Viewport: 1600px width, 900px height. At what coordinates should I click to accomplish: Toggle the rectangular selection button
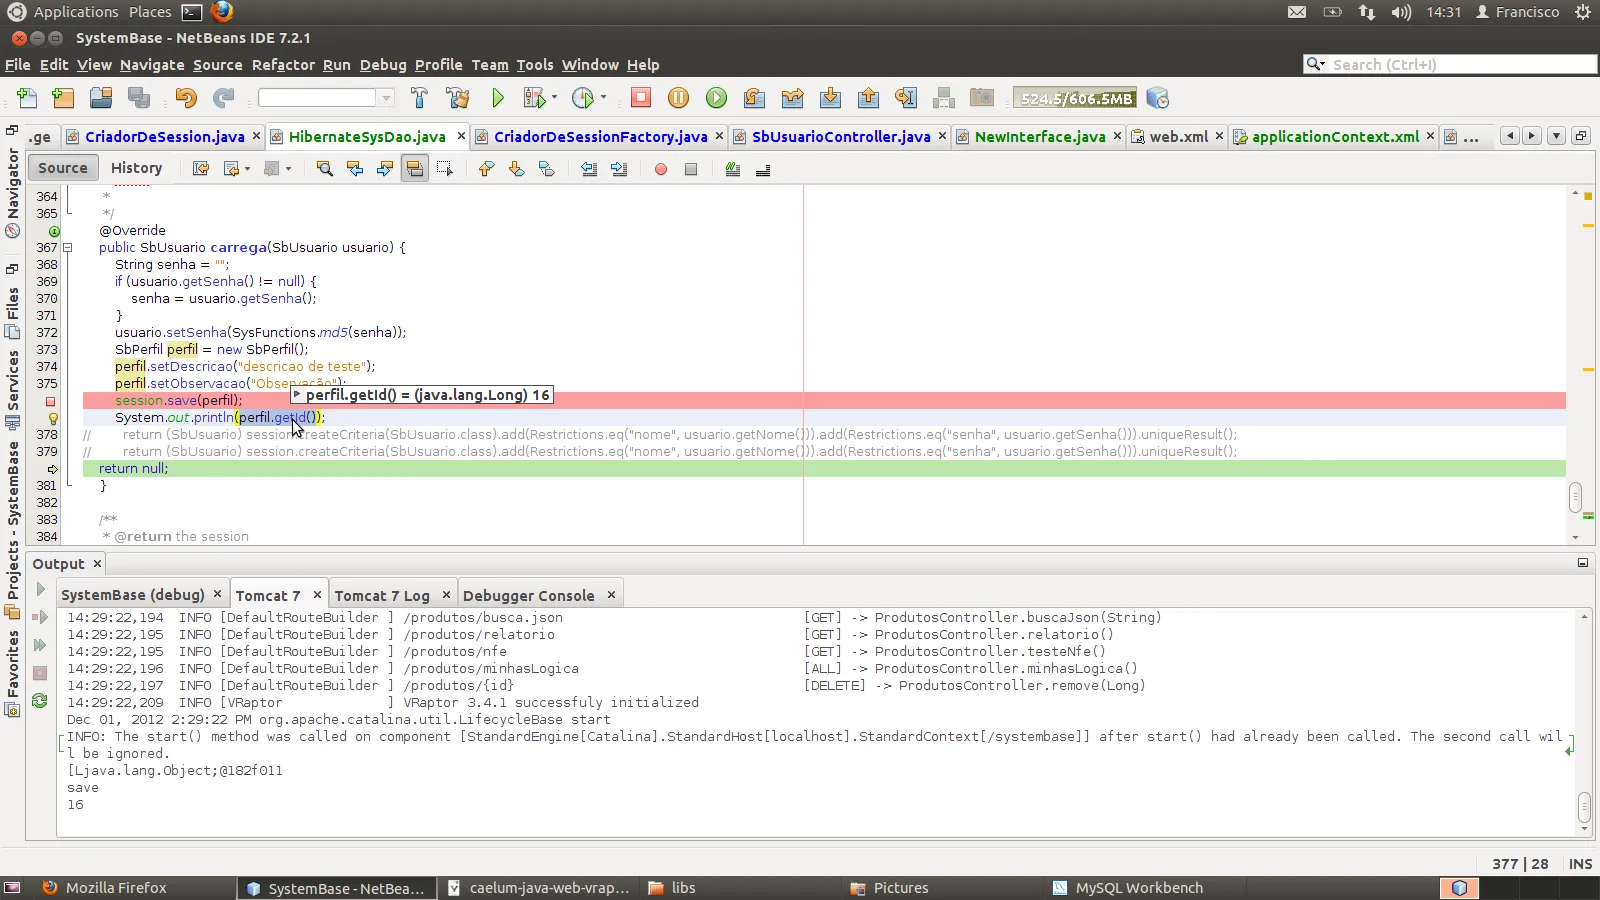coord(445,169)
